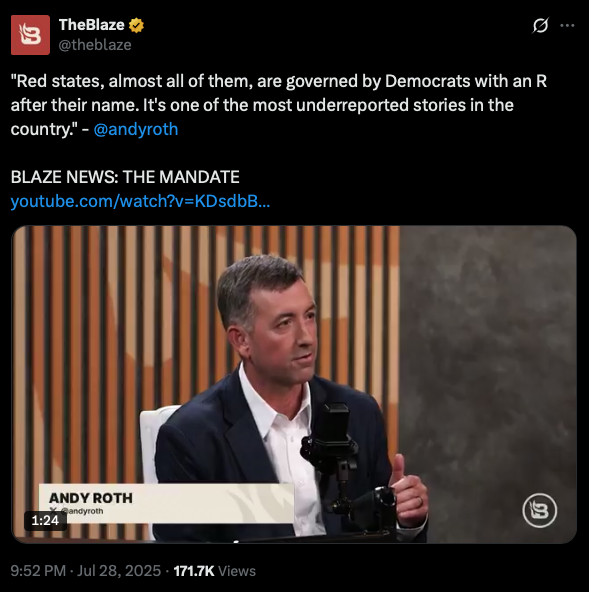Click the X logo in lower-third banner
The image size is (589, 592).
[54, 510]
